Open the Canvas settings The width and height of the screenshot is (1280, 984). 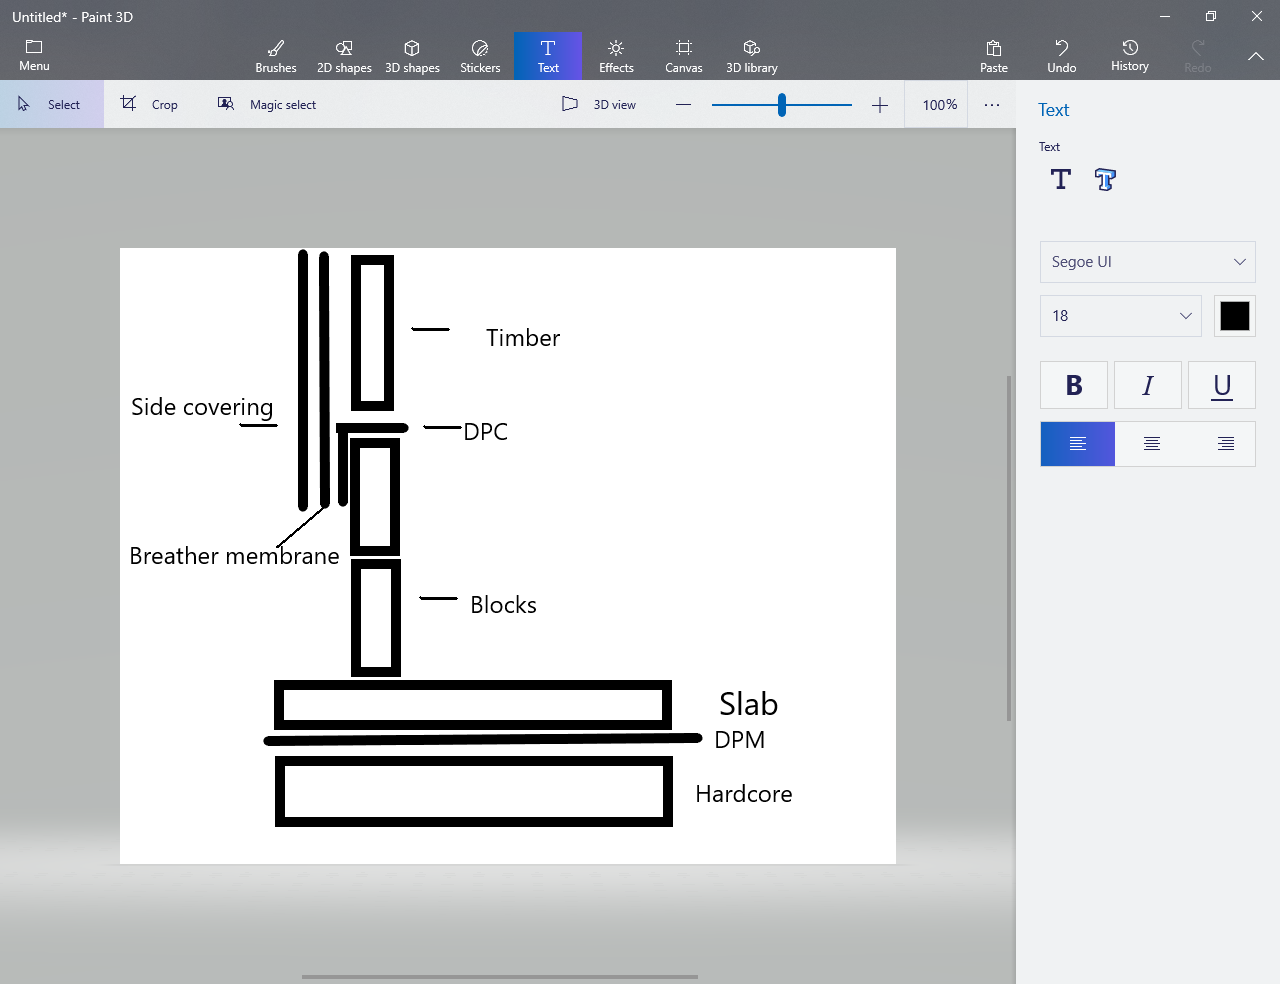(684, 56)
